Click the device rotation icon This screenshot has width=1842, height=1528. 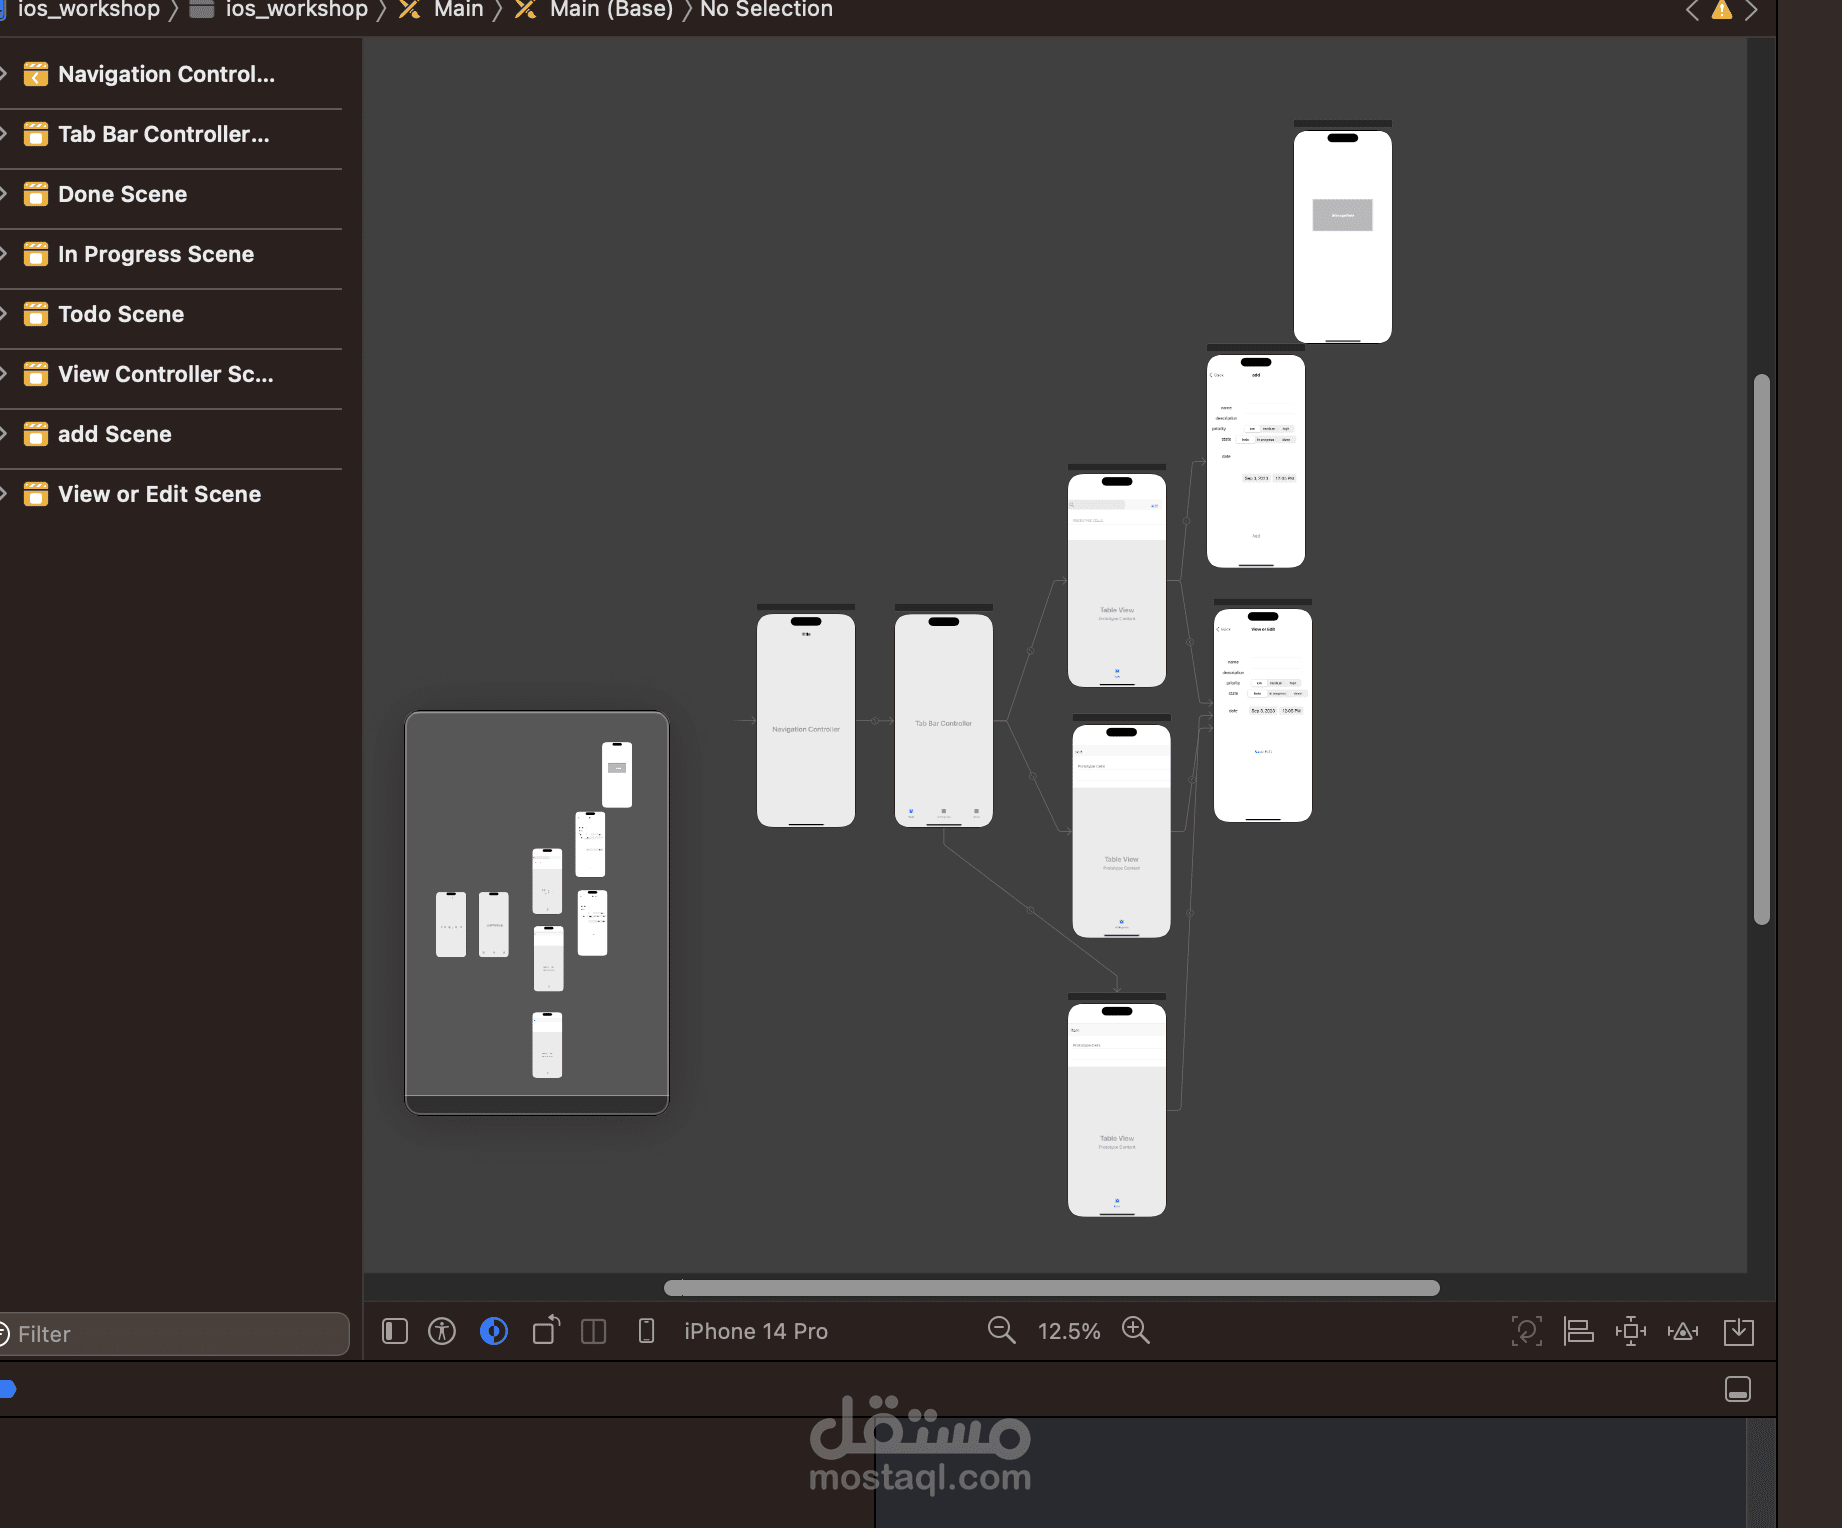pos(546,1331)
